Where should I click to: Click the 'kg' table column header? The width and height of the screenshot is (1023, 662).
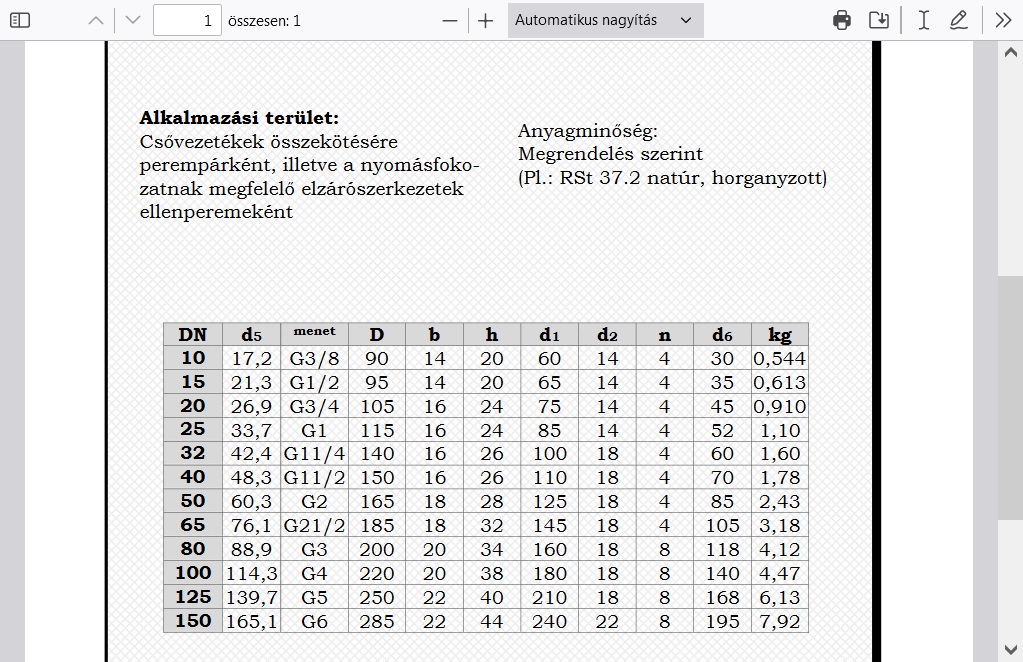coord(779,334)
